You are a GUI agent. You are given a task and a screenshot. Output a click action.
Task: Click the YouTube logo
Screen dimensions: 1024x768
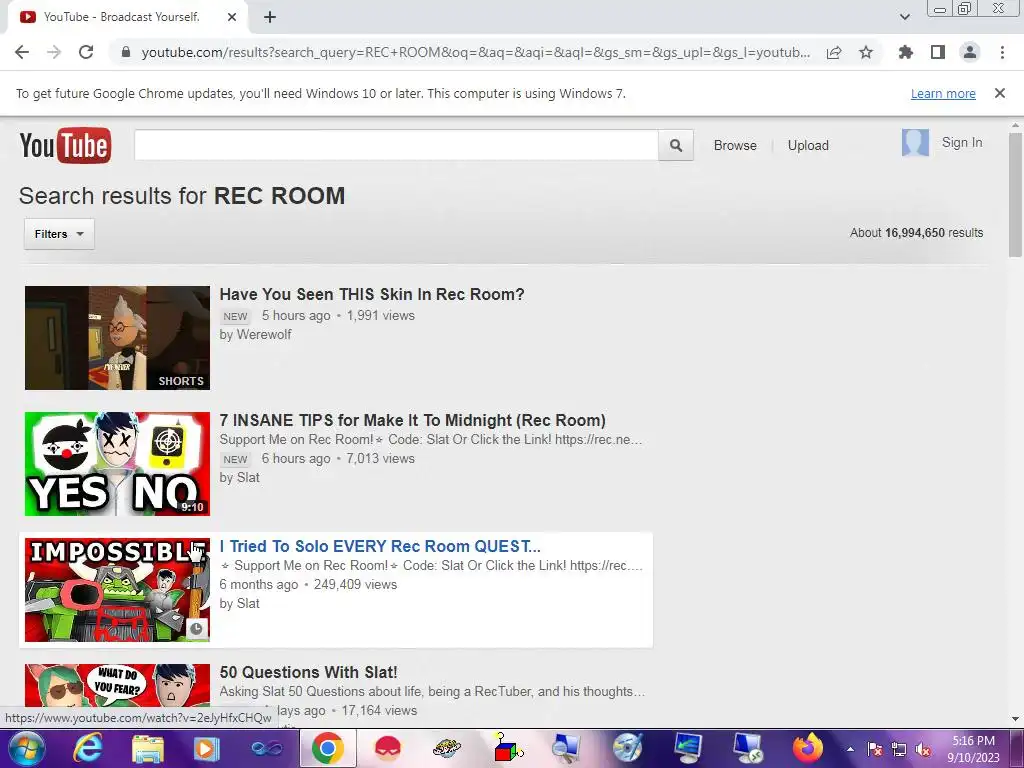pyautogui.click(x=65, y=145)
